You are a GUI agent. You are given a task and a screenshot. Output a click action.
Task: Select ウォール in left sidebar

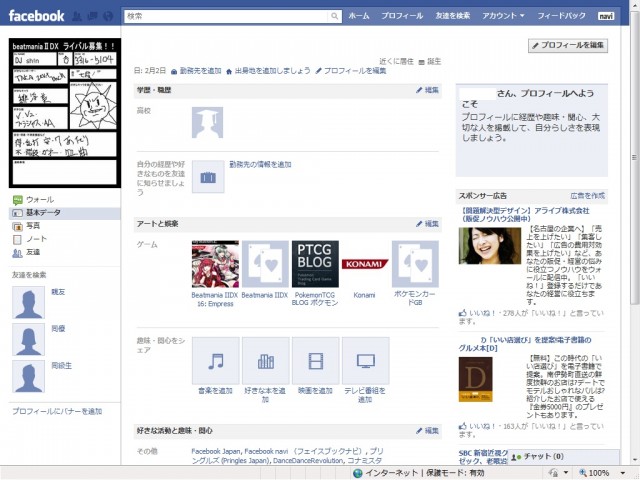(x=40, y=200)
